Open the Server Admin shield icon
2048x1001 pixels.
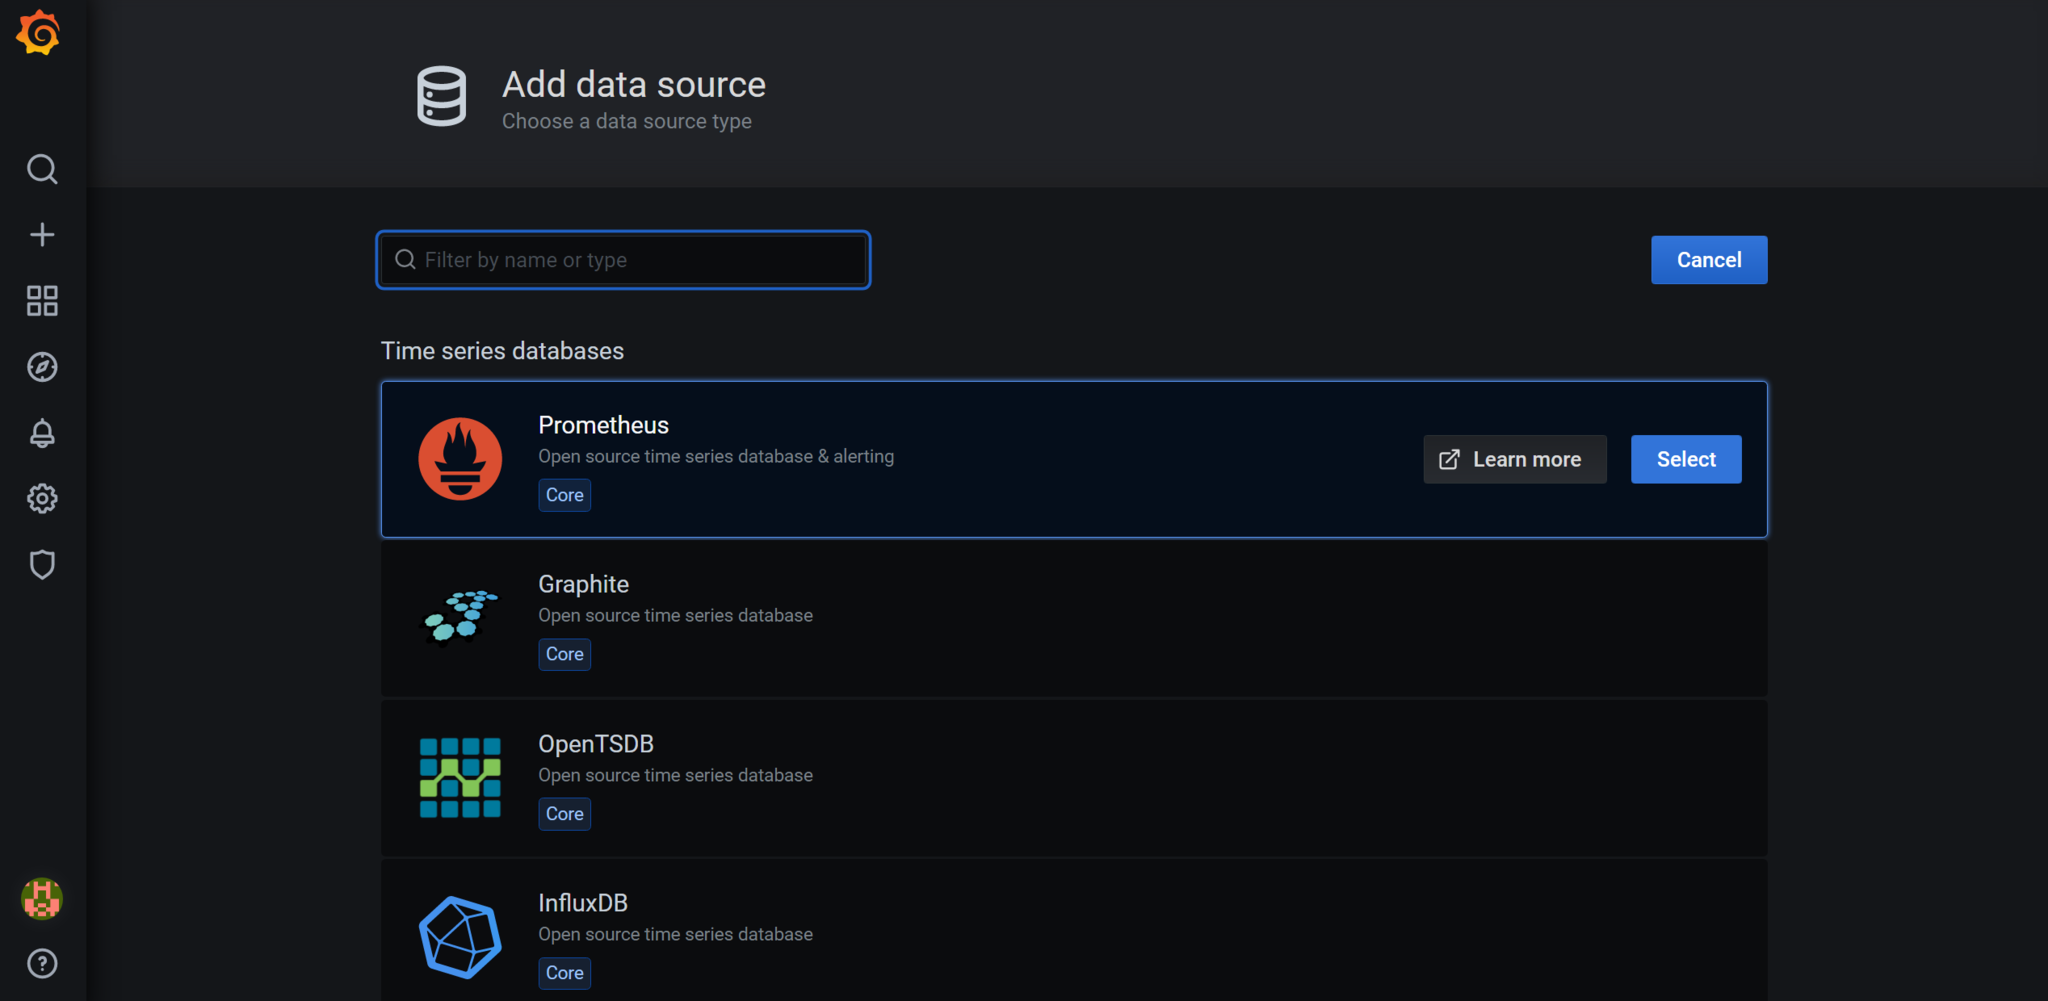[42, 565]
